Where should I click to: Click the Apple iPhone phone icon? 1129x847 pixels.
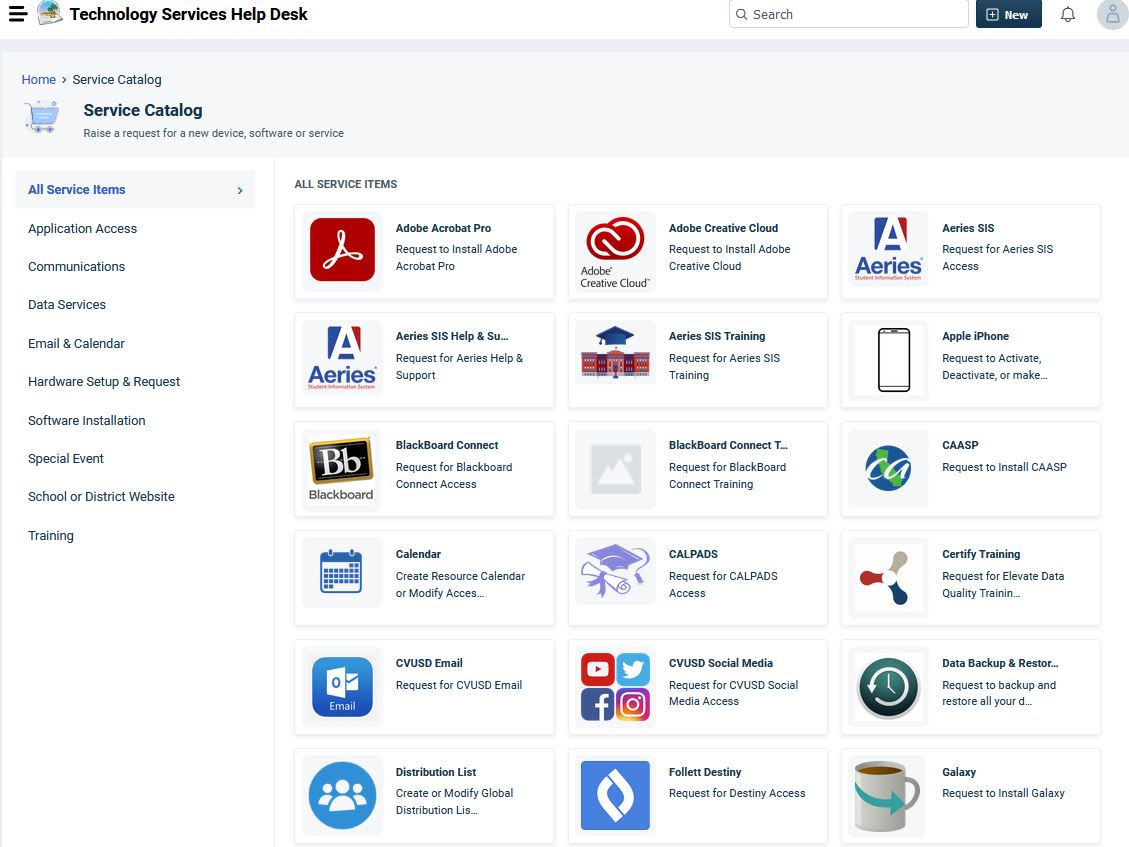[894, 359]
